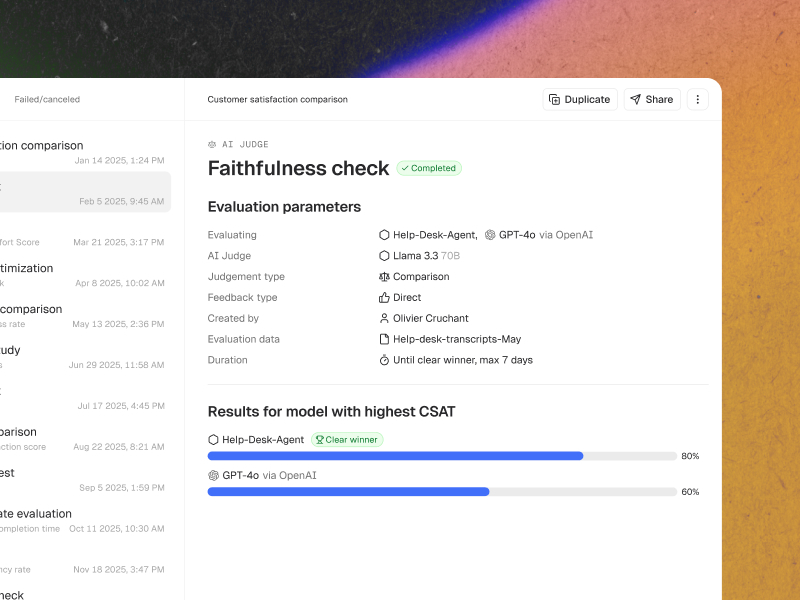Select the list entry dated Oct 11 2025, 10:30 AM
800x600 pixels.
point(84,520)
